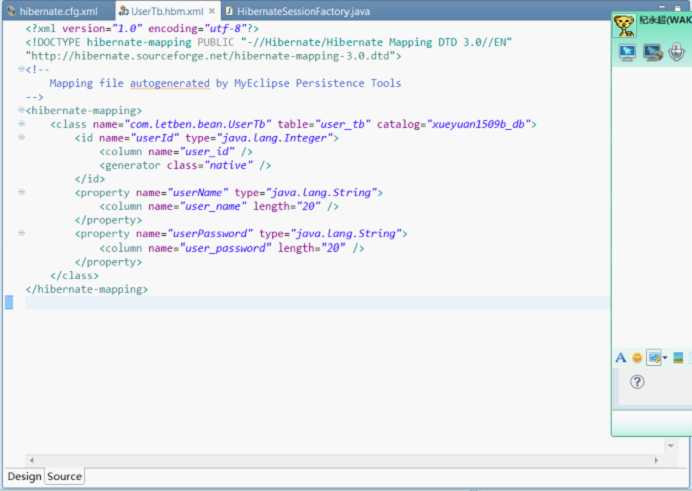Click the hibernate.sourceforge.net DTD URL line
The width and height of the screenshot is (692, 491).
tap(214, 56)
